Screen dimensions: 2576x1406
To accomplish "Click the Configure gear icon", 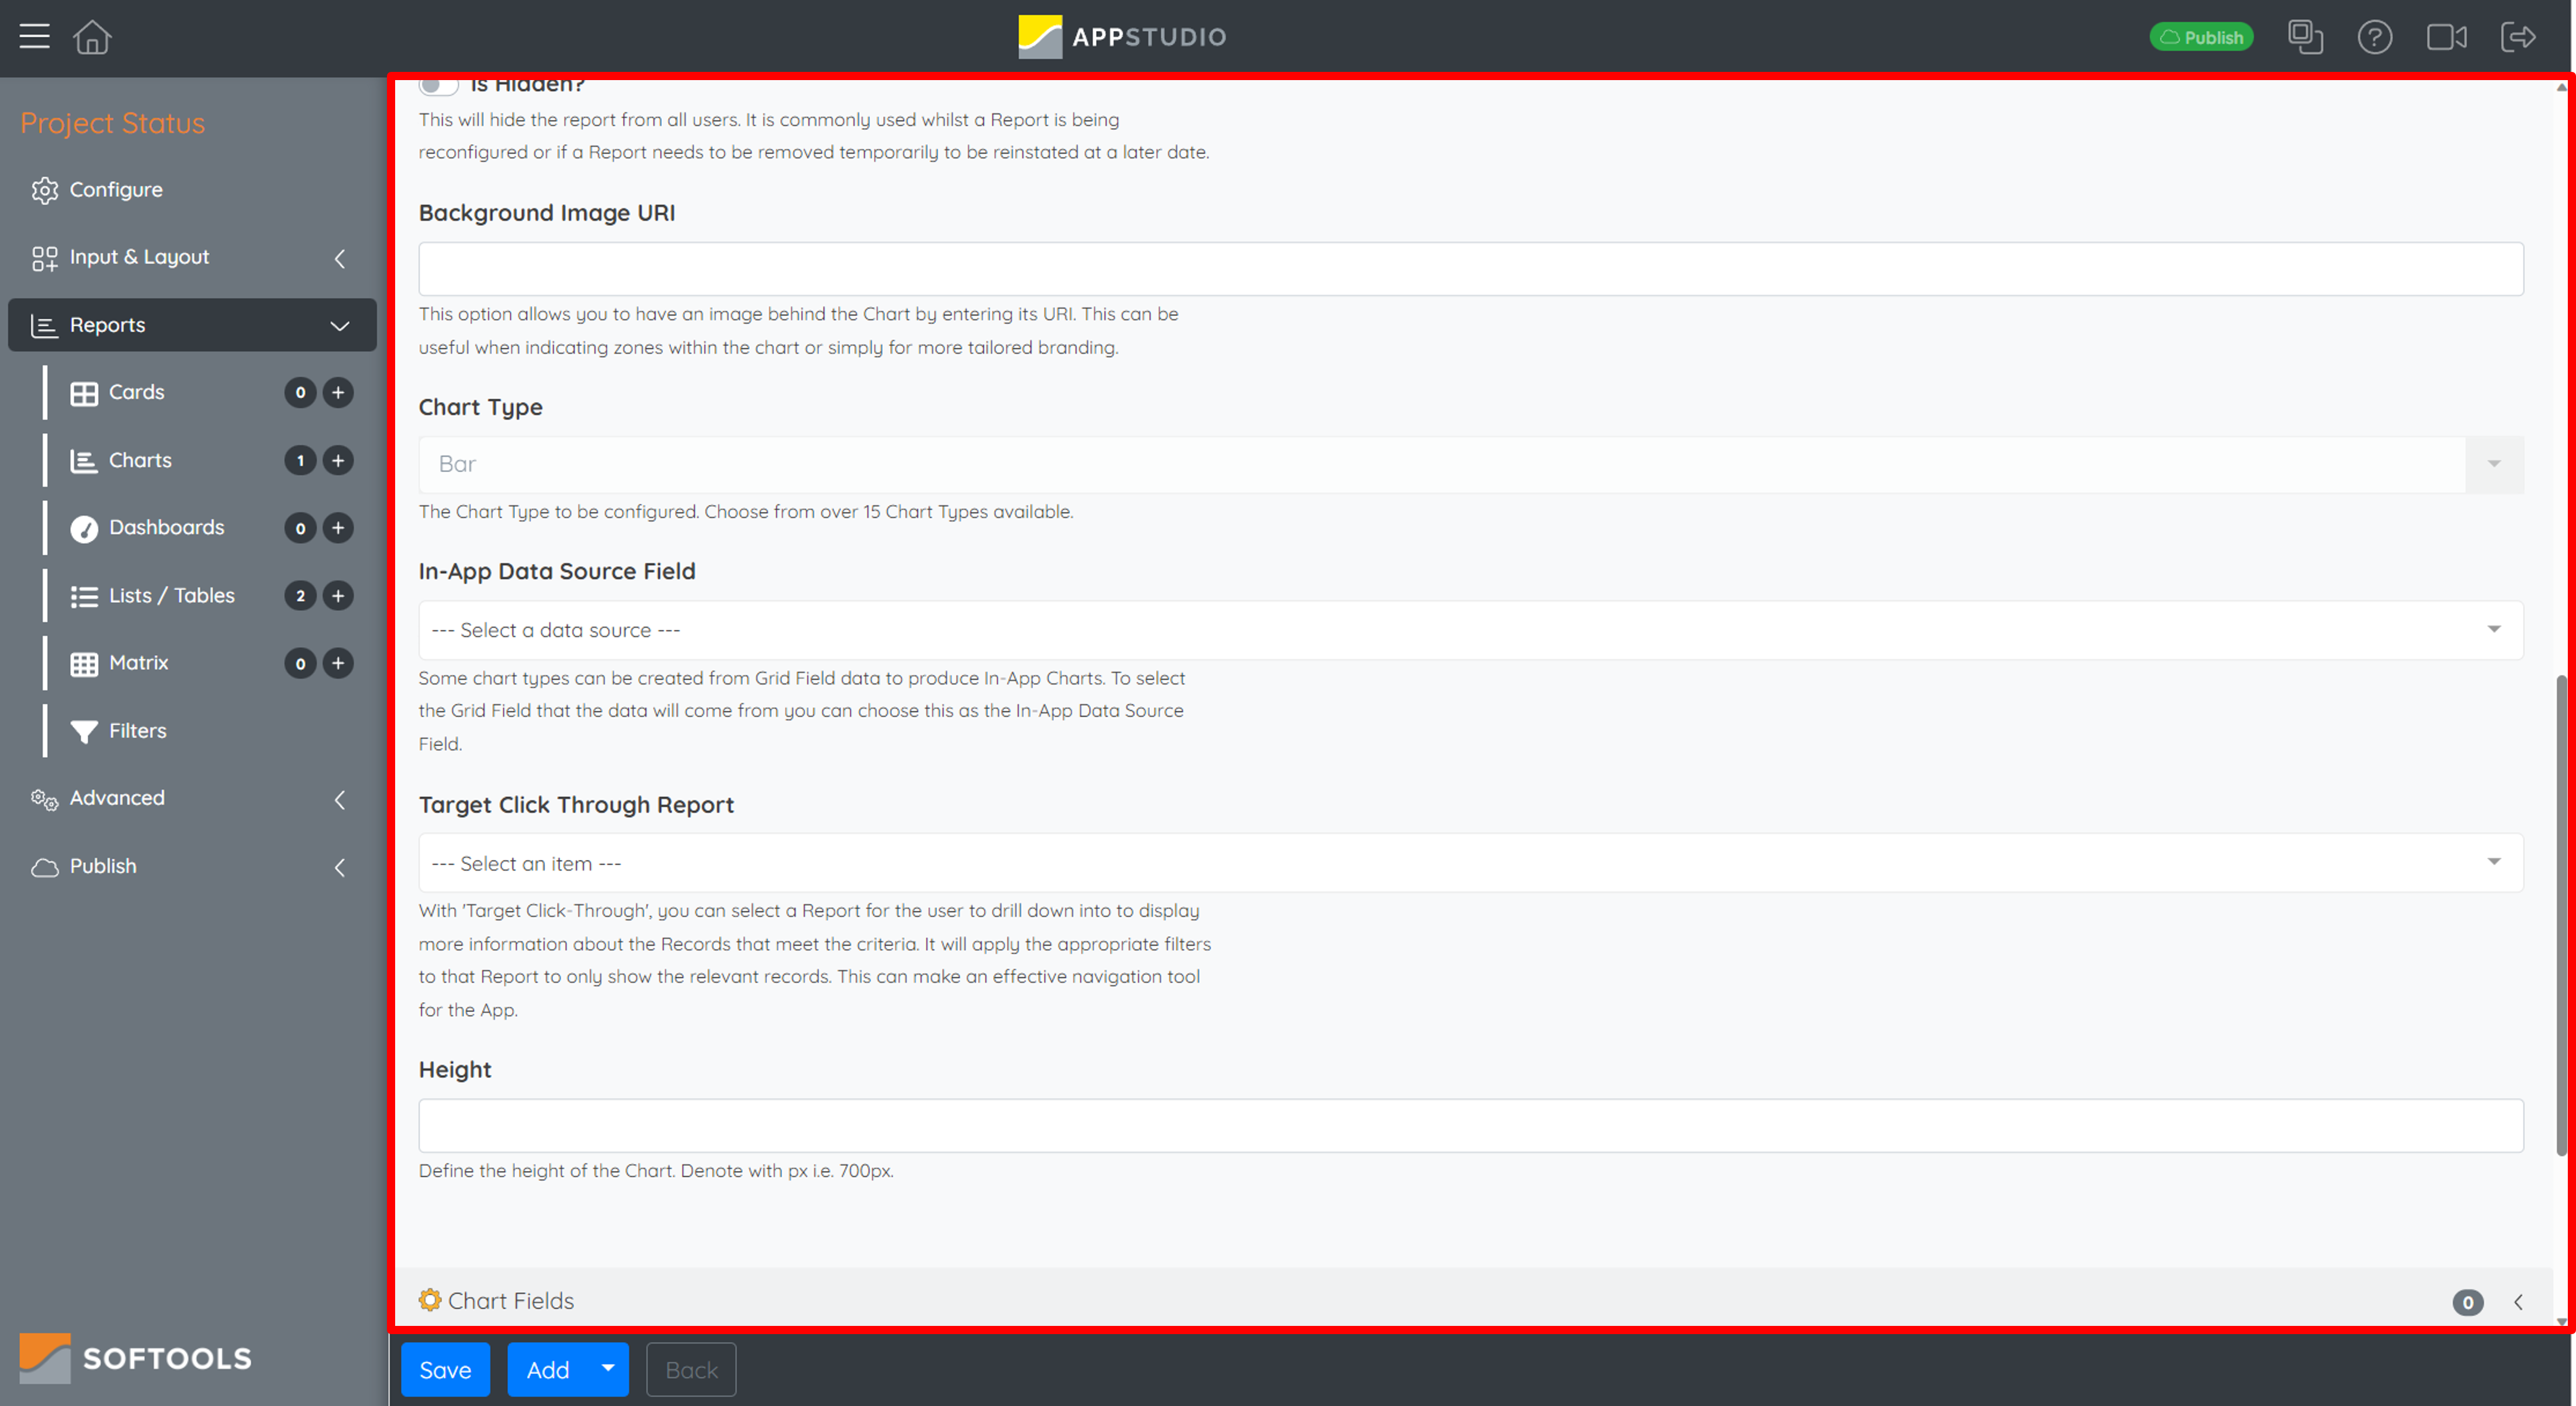I will click(44, 190).
